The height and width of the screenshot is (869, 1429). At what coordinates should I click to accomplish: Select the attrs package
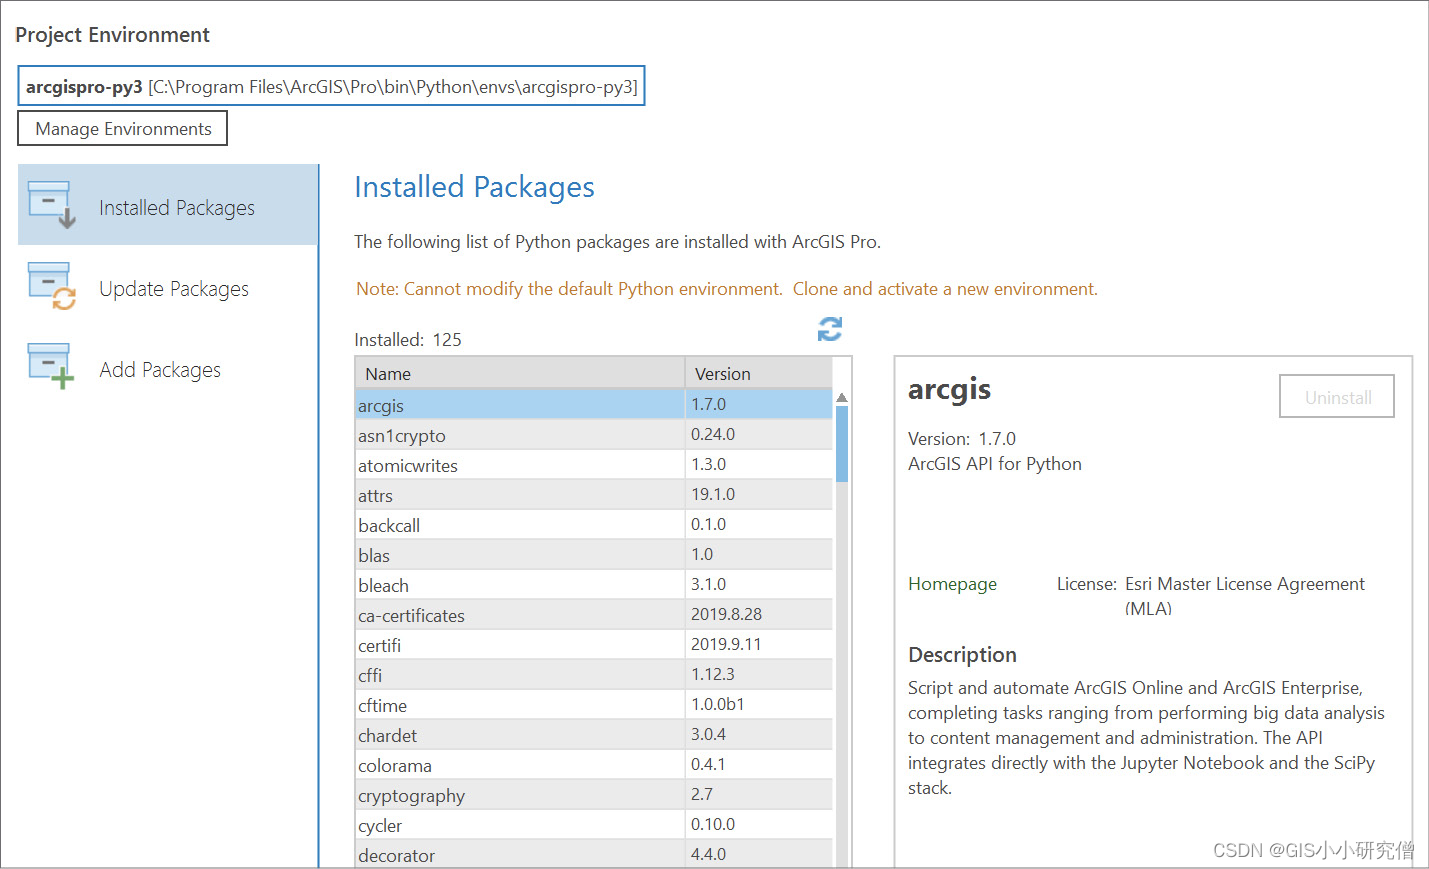coord(594,494)
